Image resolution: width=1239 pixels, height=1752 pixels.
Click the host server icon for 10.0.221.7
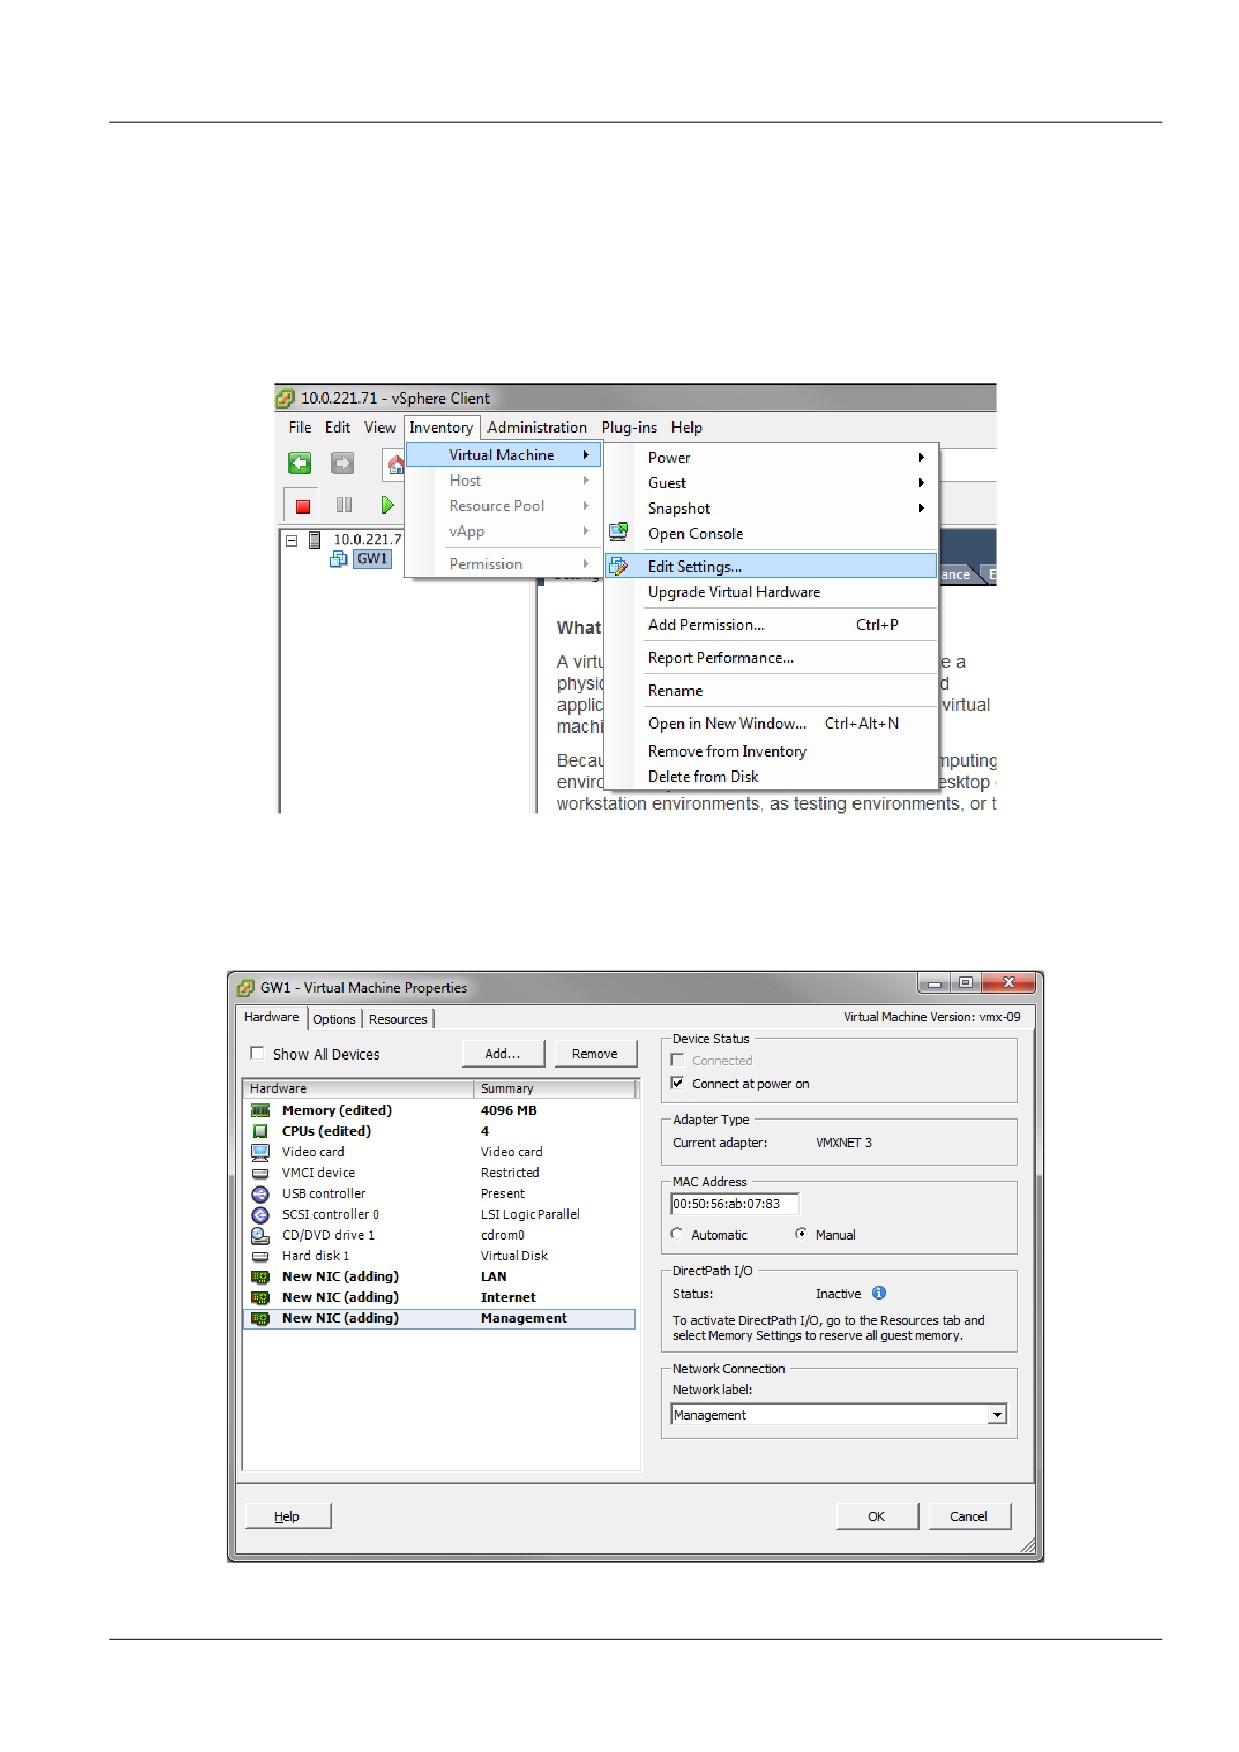(x=314, y=540)
